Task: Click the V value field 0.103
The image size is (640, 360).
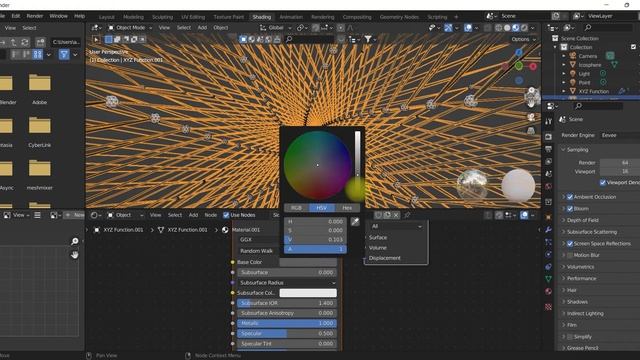Action: [x=315, y=240]
